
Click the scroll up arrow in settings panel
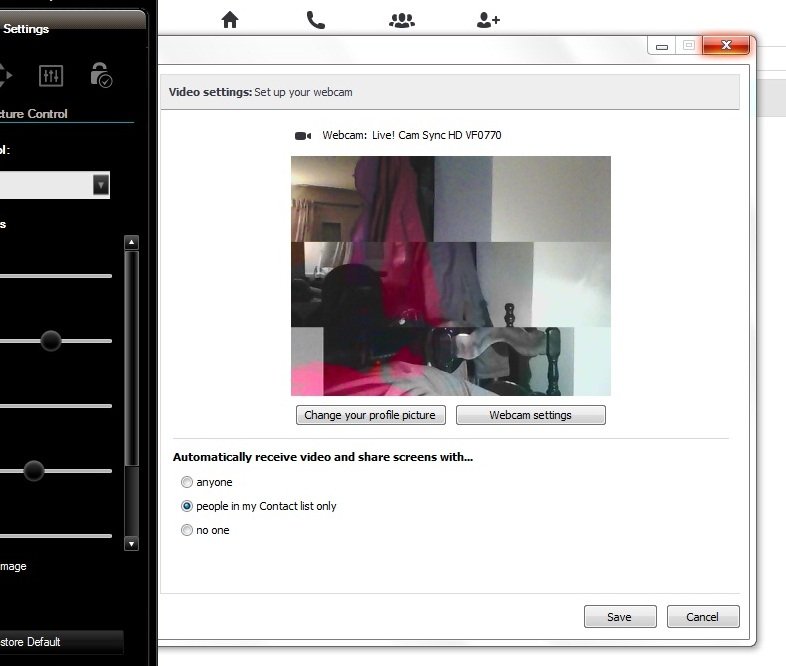(x=131, y=243)
